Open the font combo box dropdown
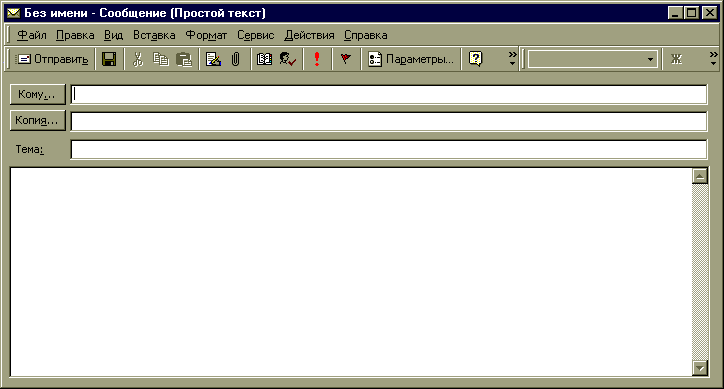Screen dimensions: 724x389 click(650, 60)
